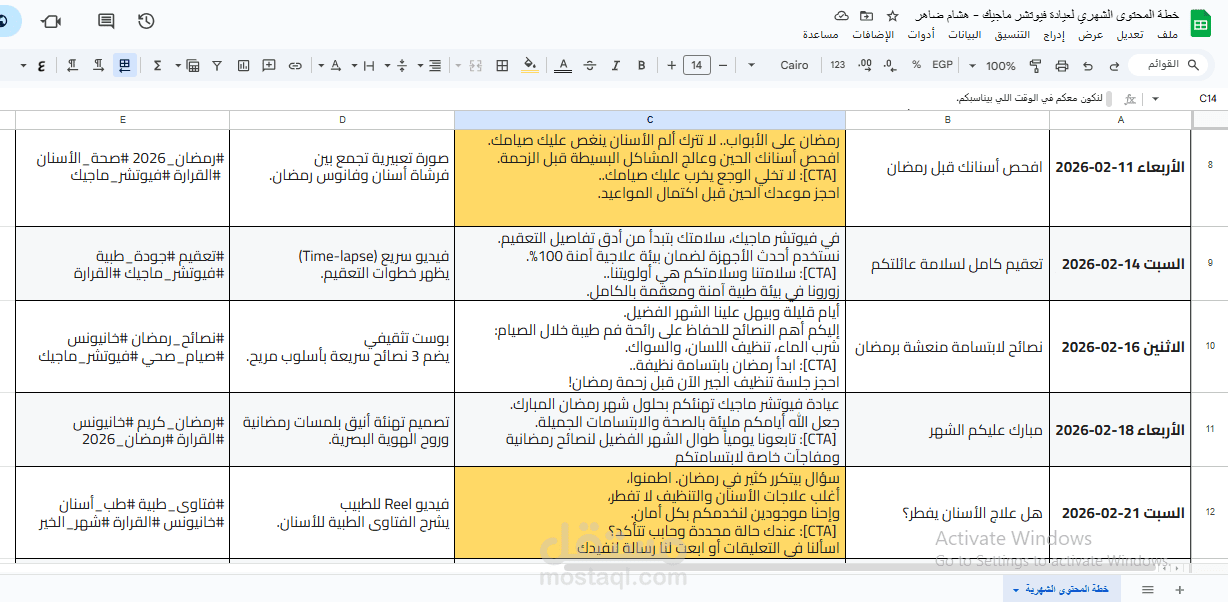Select column C header
1228x602 pixels.
650,119
